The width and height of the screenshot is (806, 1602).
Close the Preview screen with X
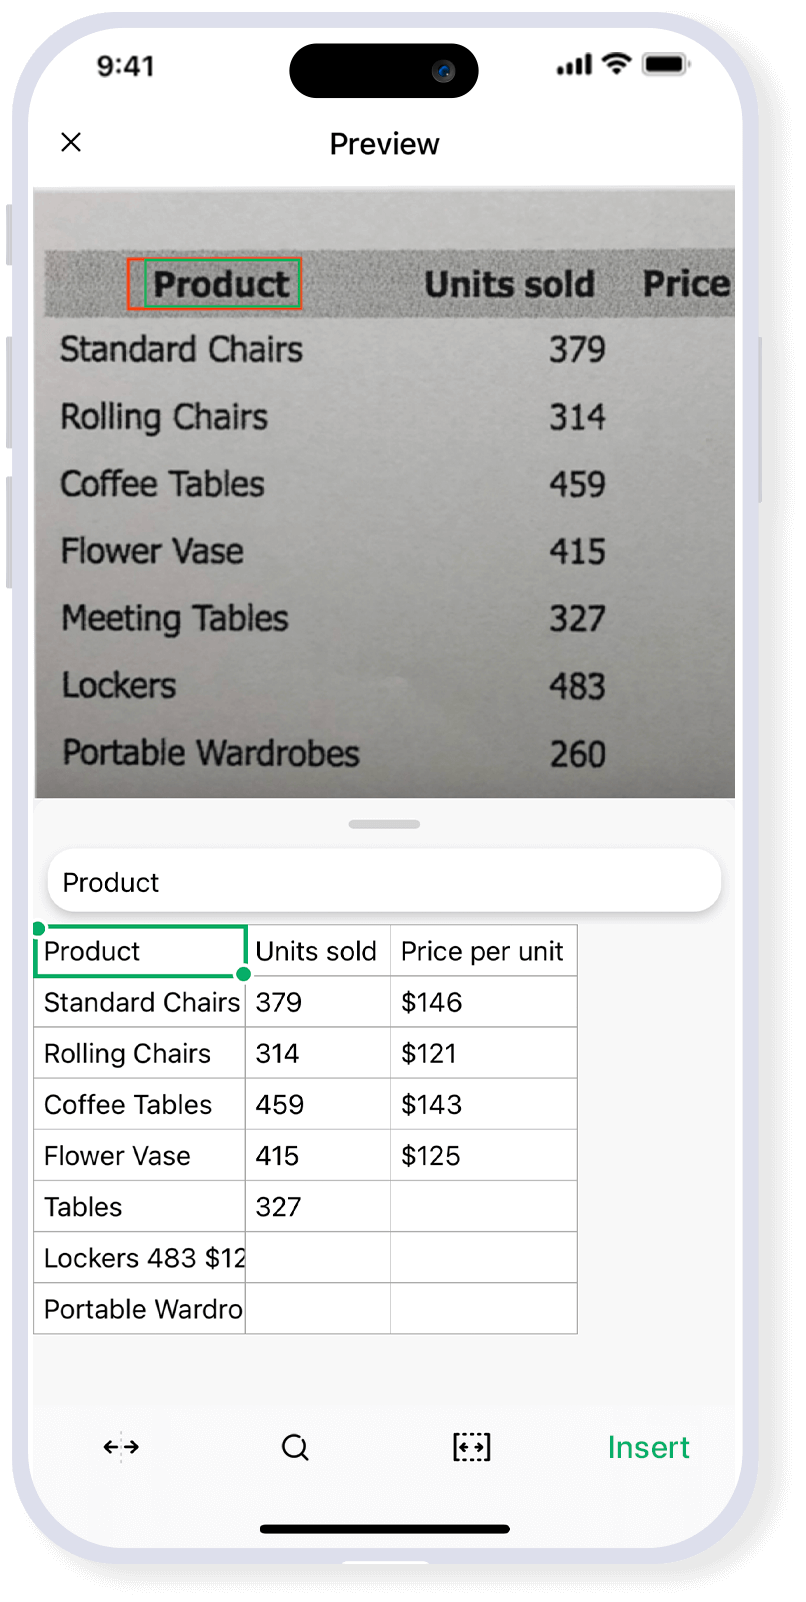point(71,143)
